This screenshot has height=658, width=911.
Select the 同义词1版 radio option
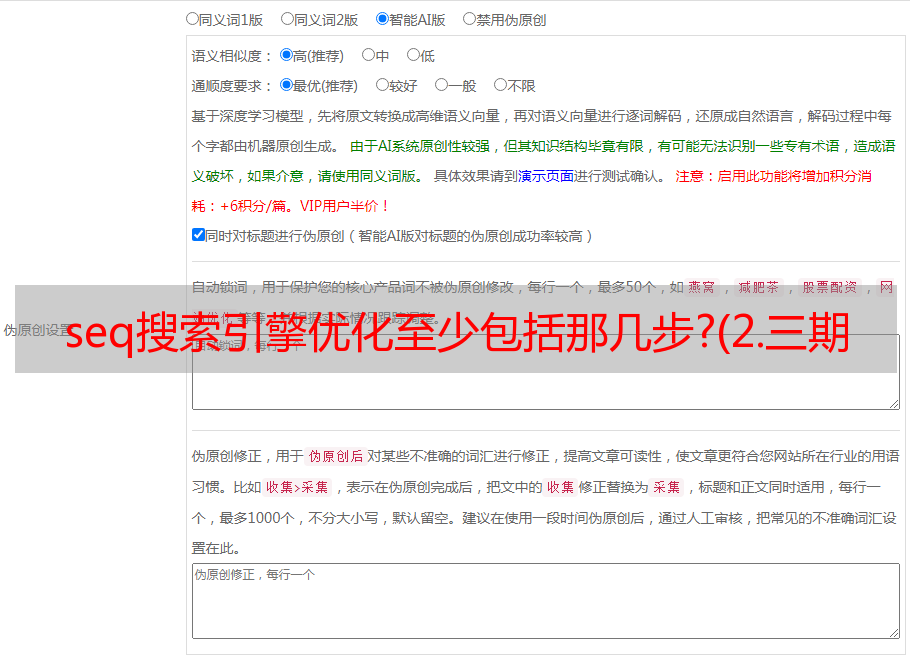tap(192, 19)
